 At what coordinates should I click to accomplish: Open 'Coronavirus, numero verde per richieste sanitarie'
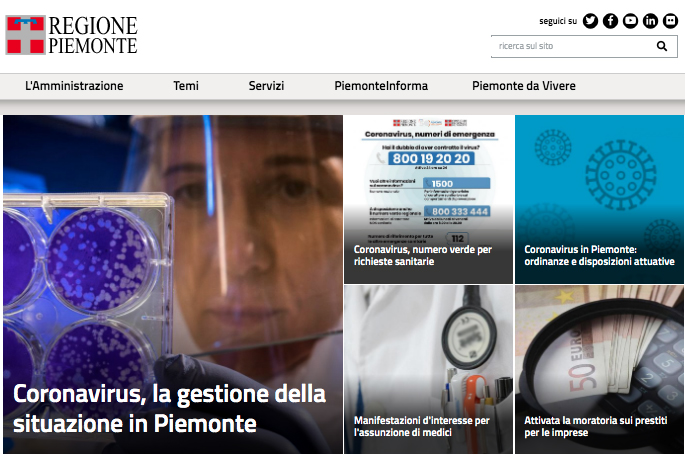[x=422, y=256]
